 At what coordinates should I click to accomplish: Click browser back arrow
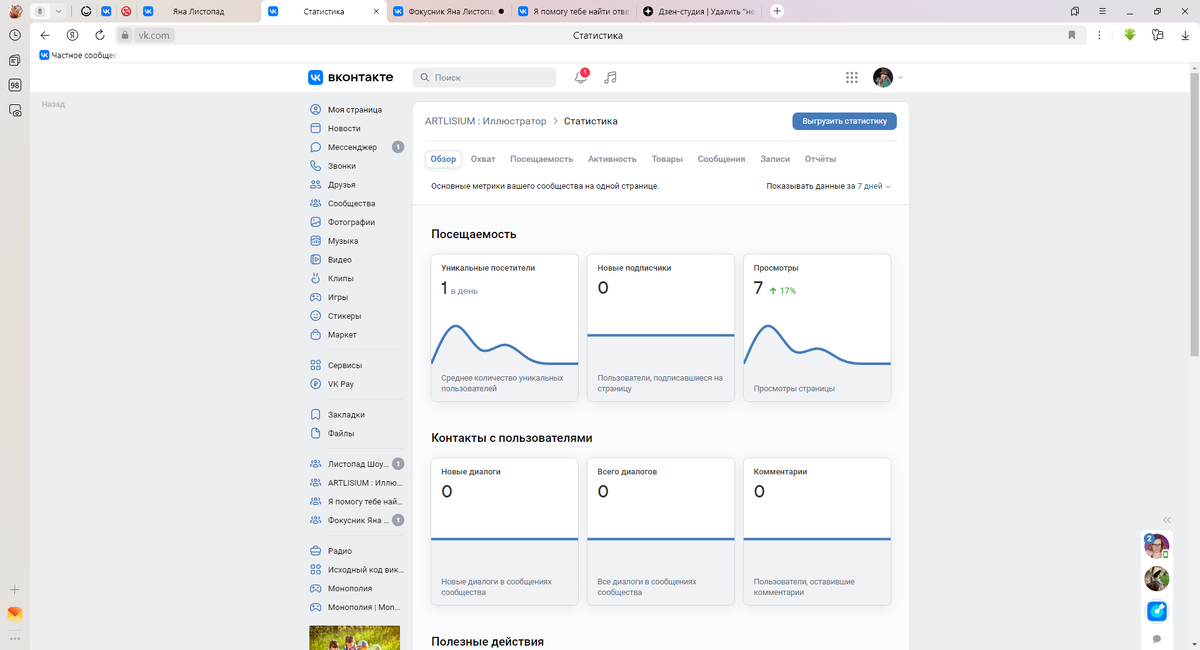44,35
